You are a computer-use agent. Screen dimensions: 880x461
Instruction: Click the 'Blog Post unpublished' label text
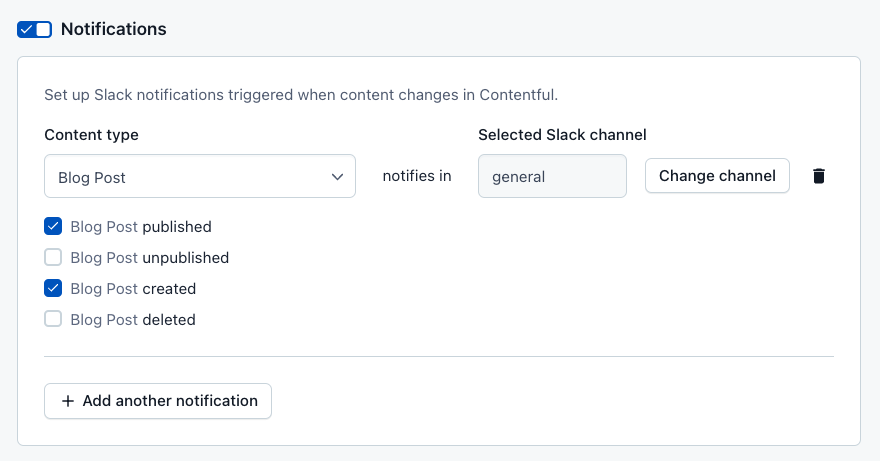click(150, 258)
